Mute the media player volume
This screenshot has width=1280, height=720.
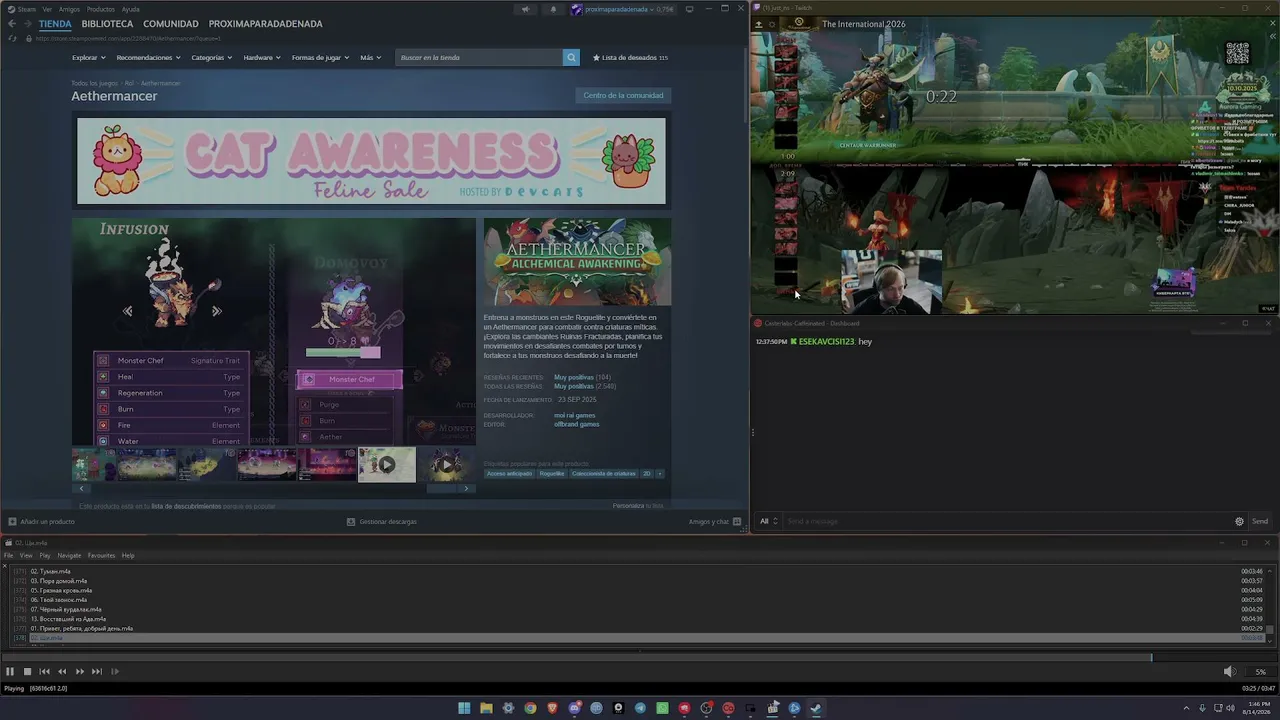coord(1229,672)
